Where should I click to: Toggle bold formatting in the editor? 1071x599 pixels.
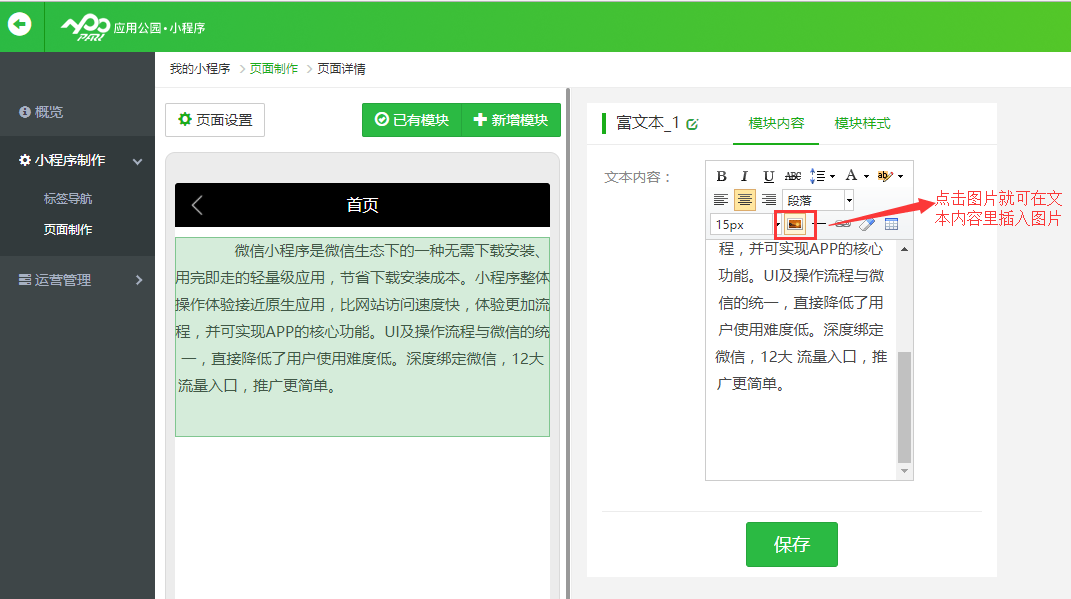click(x=721, y=176)
